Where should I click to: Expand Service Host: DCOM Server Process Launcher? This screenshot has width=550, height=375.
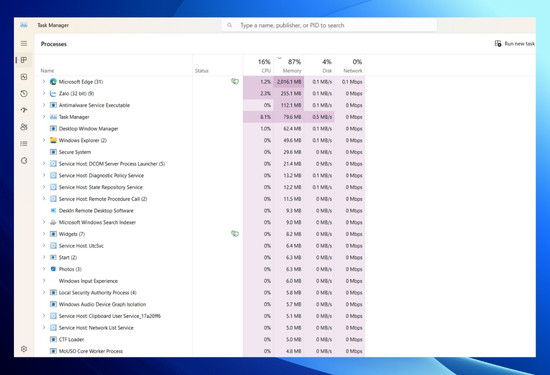(44, 163)
